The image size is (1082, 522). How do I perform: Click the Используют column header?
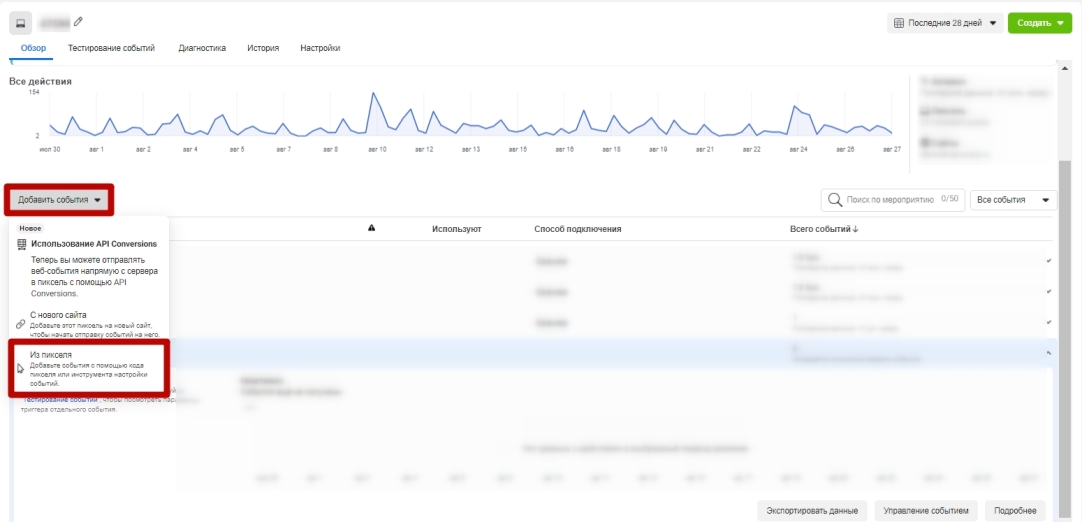click(x=456, y=229)
